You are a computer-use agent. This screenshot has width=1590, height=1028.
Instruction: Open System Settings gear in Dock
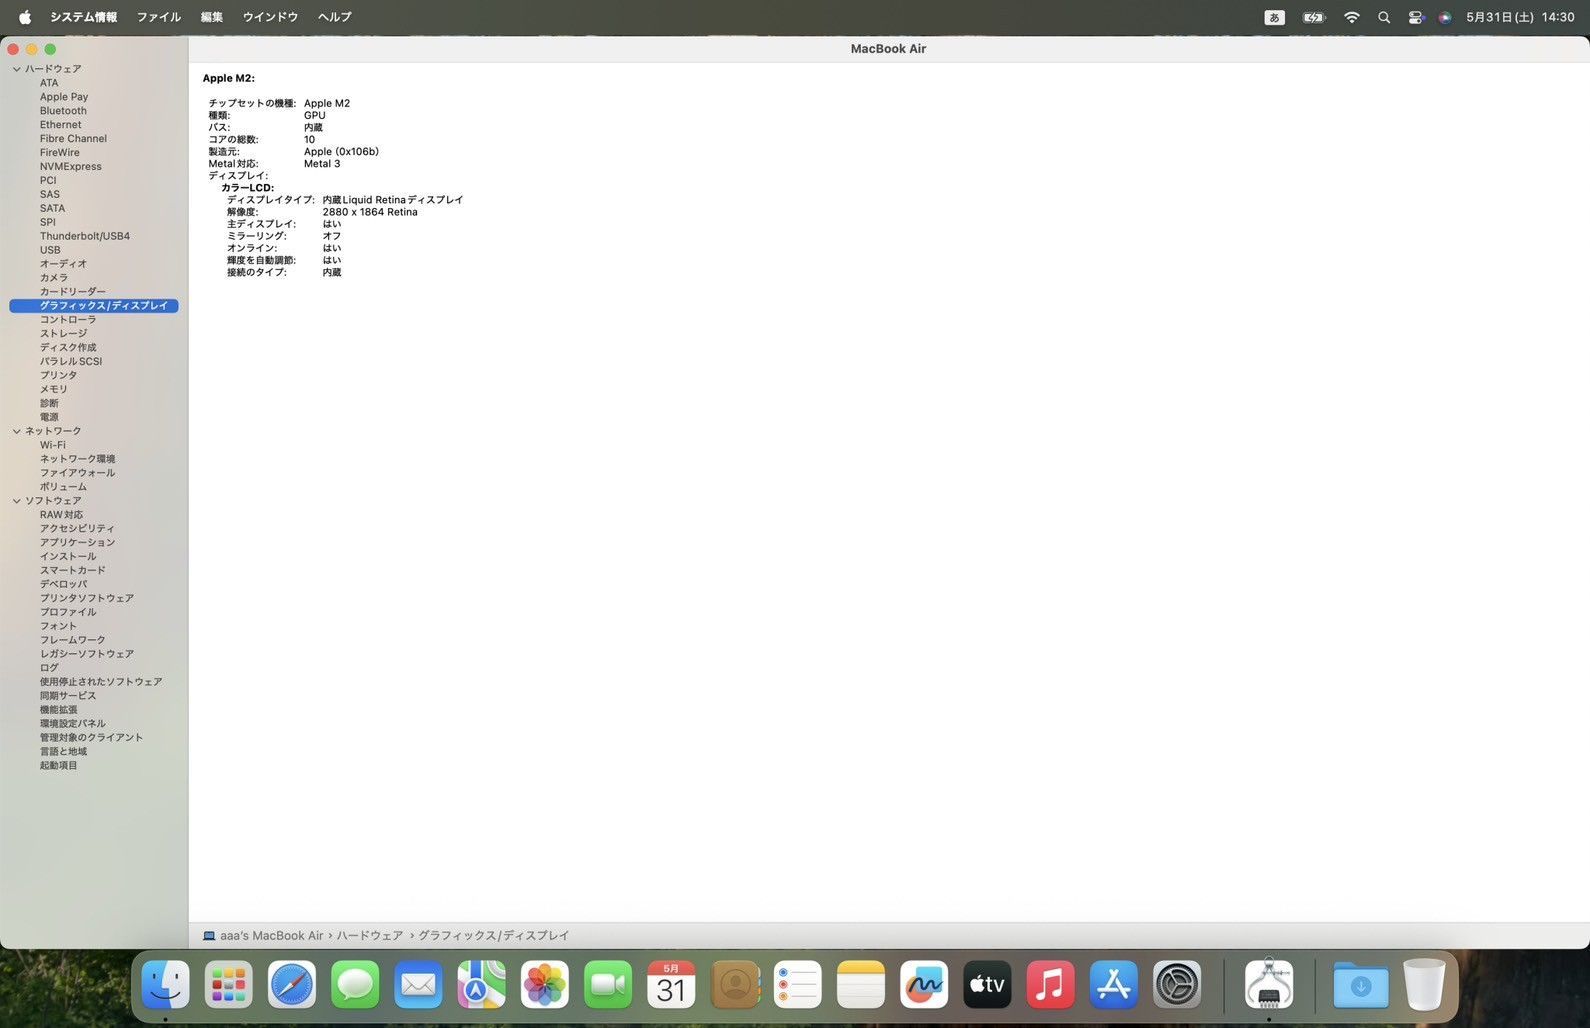(x=1177, y=985)
